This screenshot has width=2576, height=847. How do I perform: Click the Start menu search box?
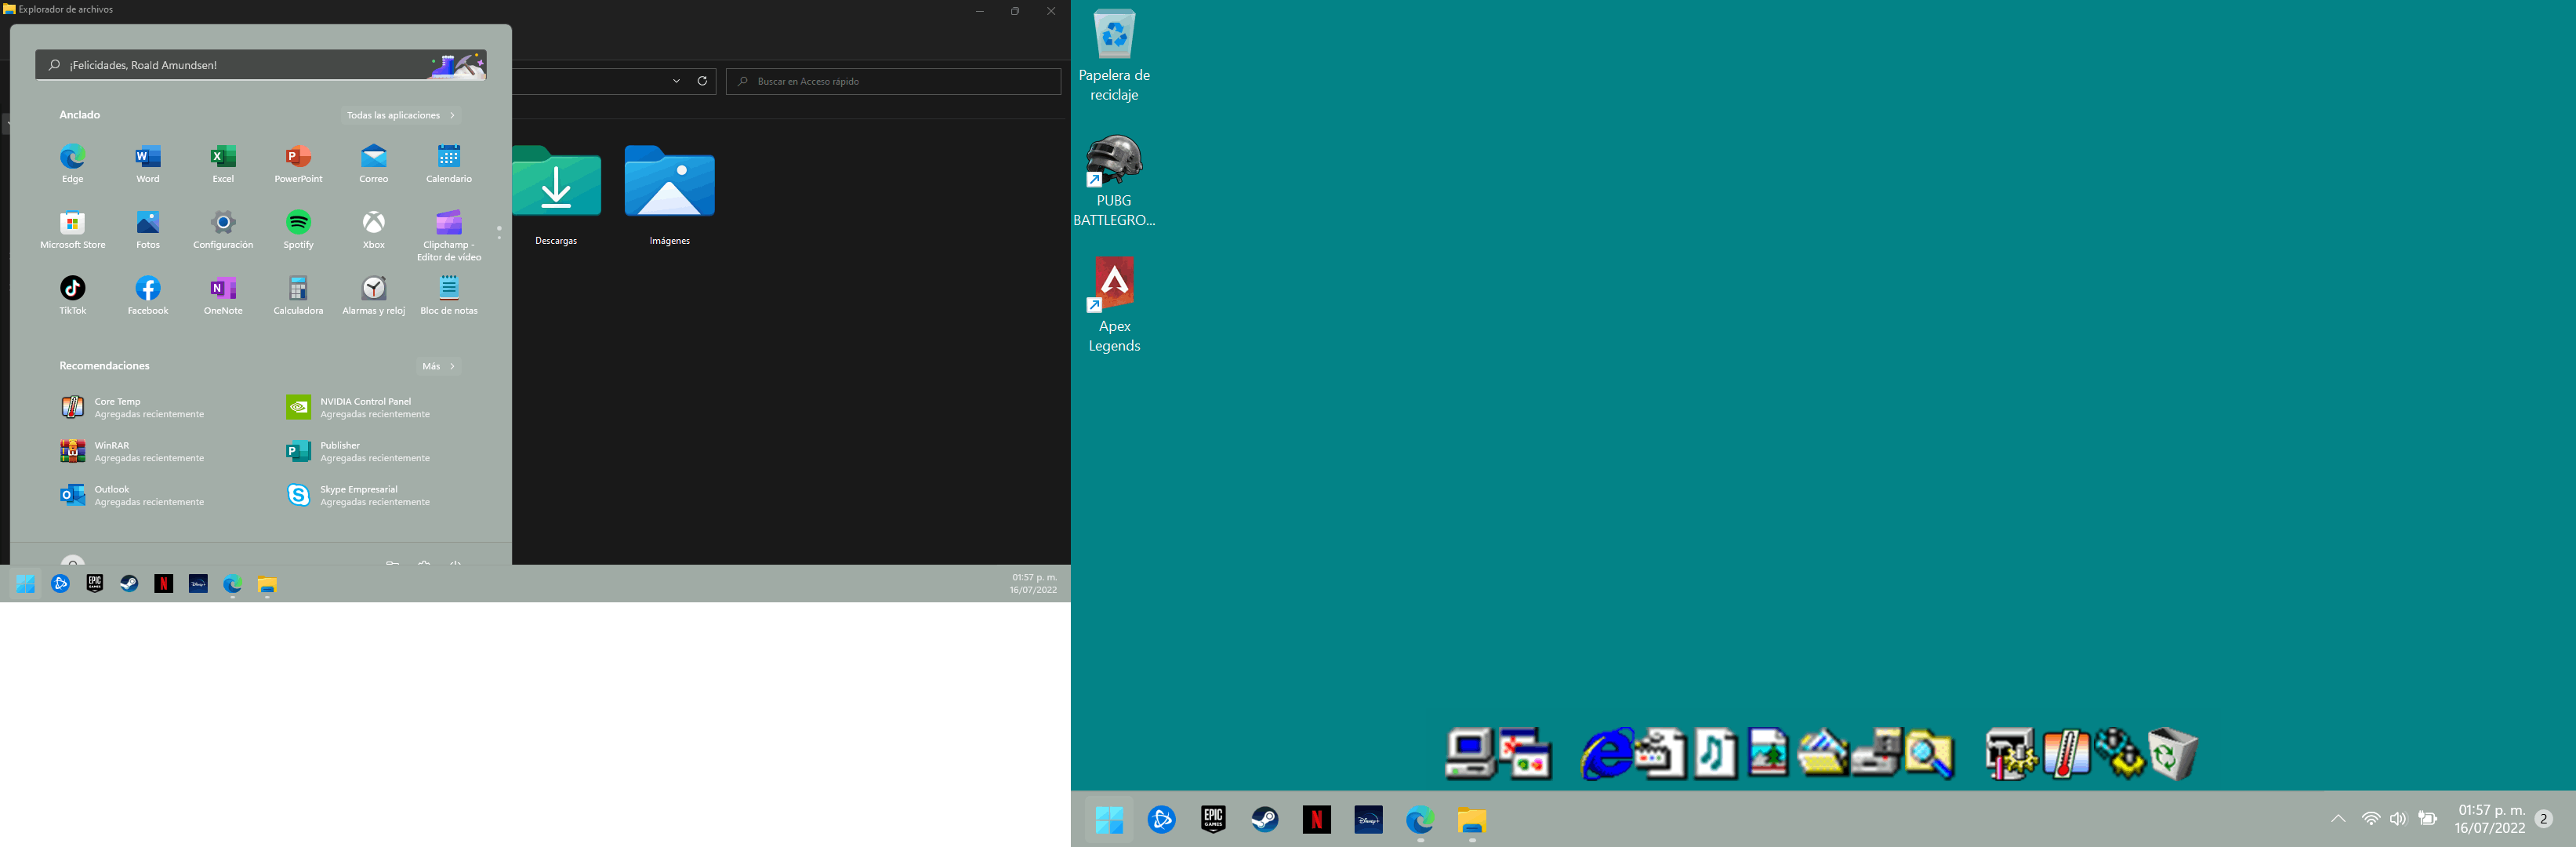pos(240,65)
